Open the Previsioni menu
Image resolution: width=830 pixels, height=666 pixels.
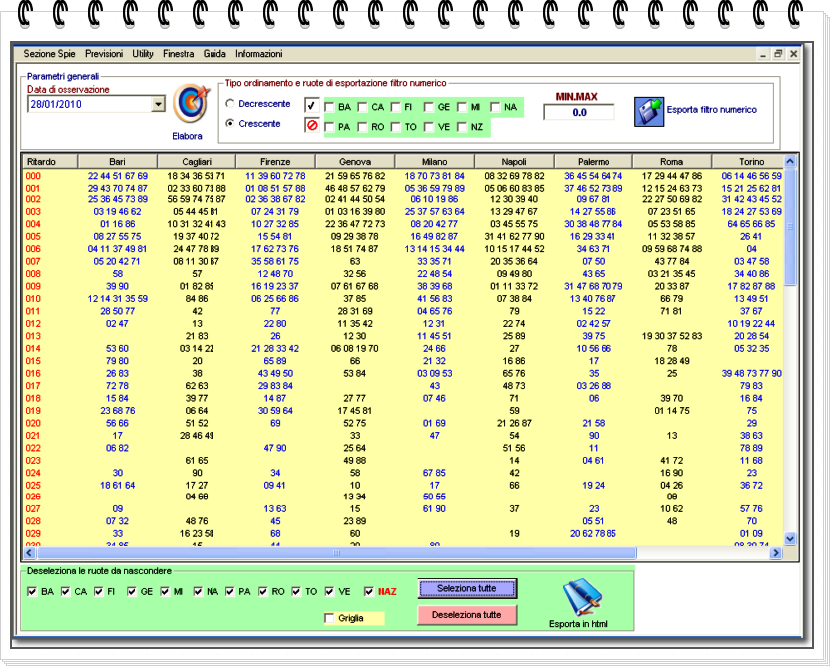[x=105, y=54]
